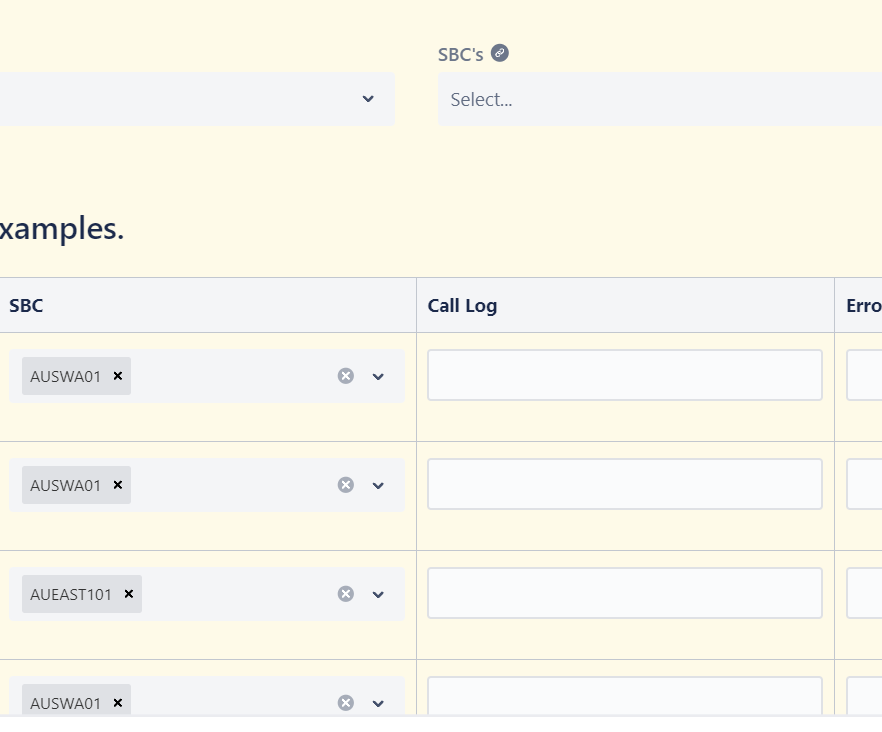Clear all selections in fourth SBC row
The image size is (882, 732).
point(346,703)
